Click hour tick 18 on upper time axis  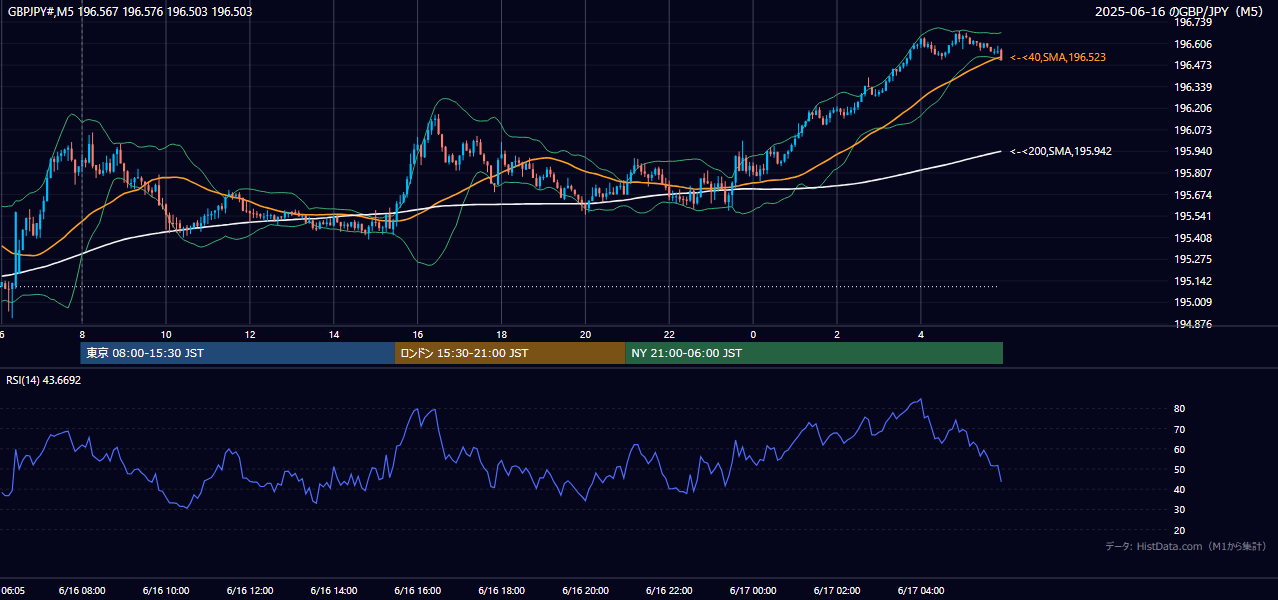[502, 334]
